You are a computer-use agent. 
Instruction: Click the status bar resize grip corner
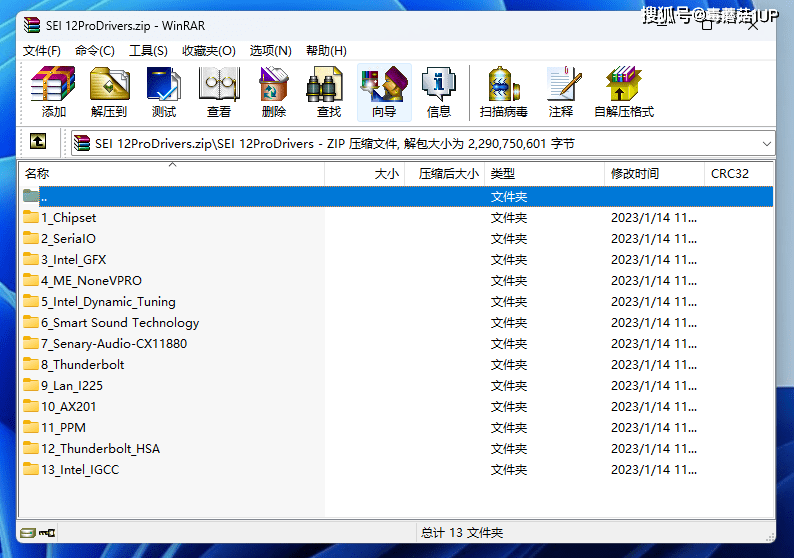770,537
